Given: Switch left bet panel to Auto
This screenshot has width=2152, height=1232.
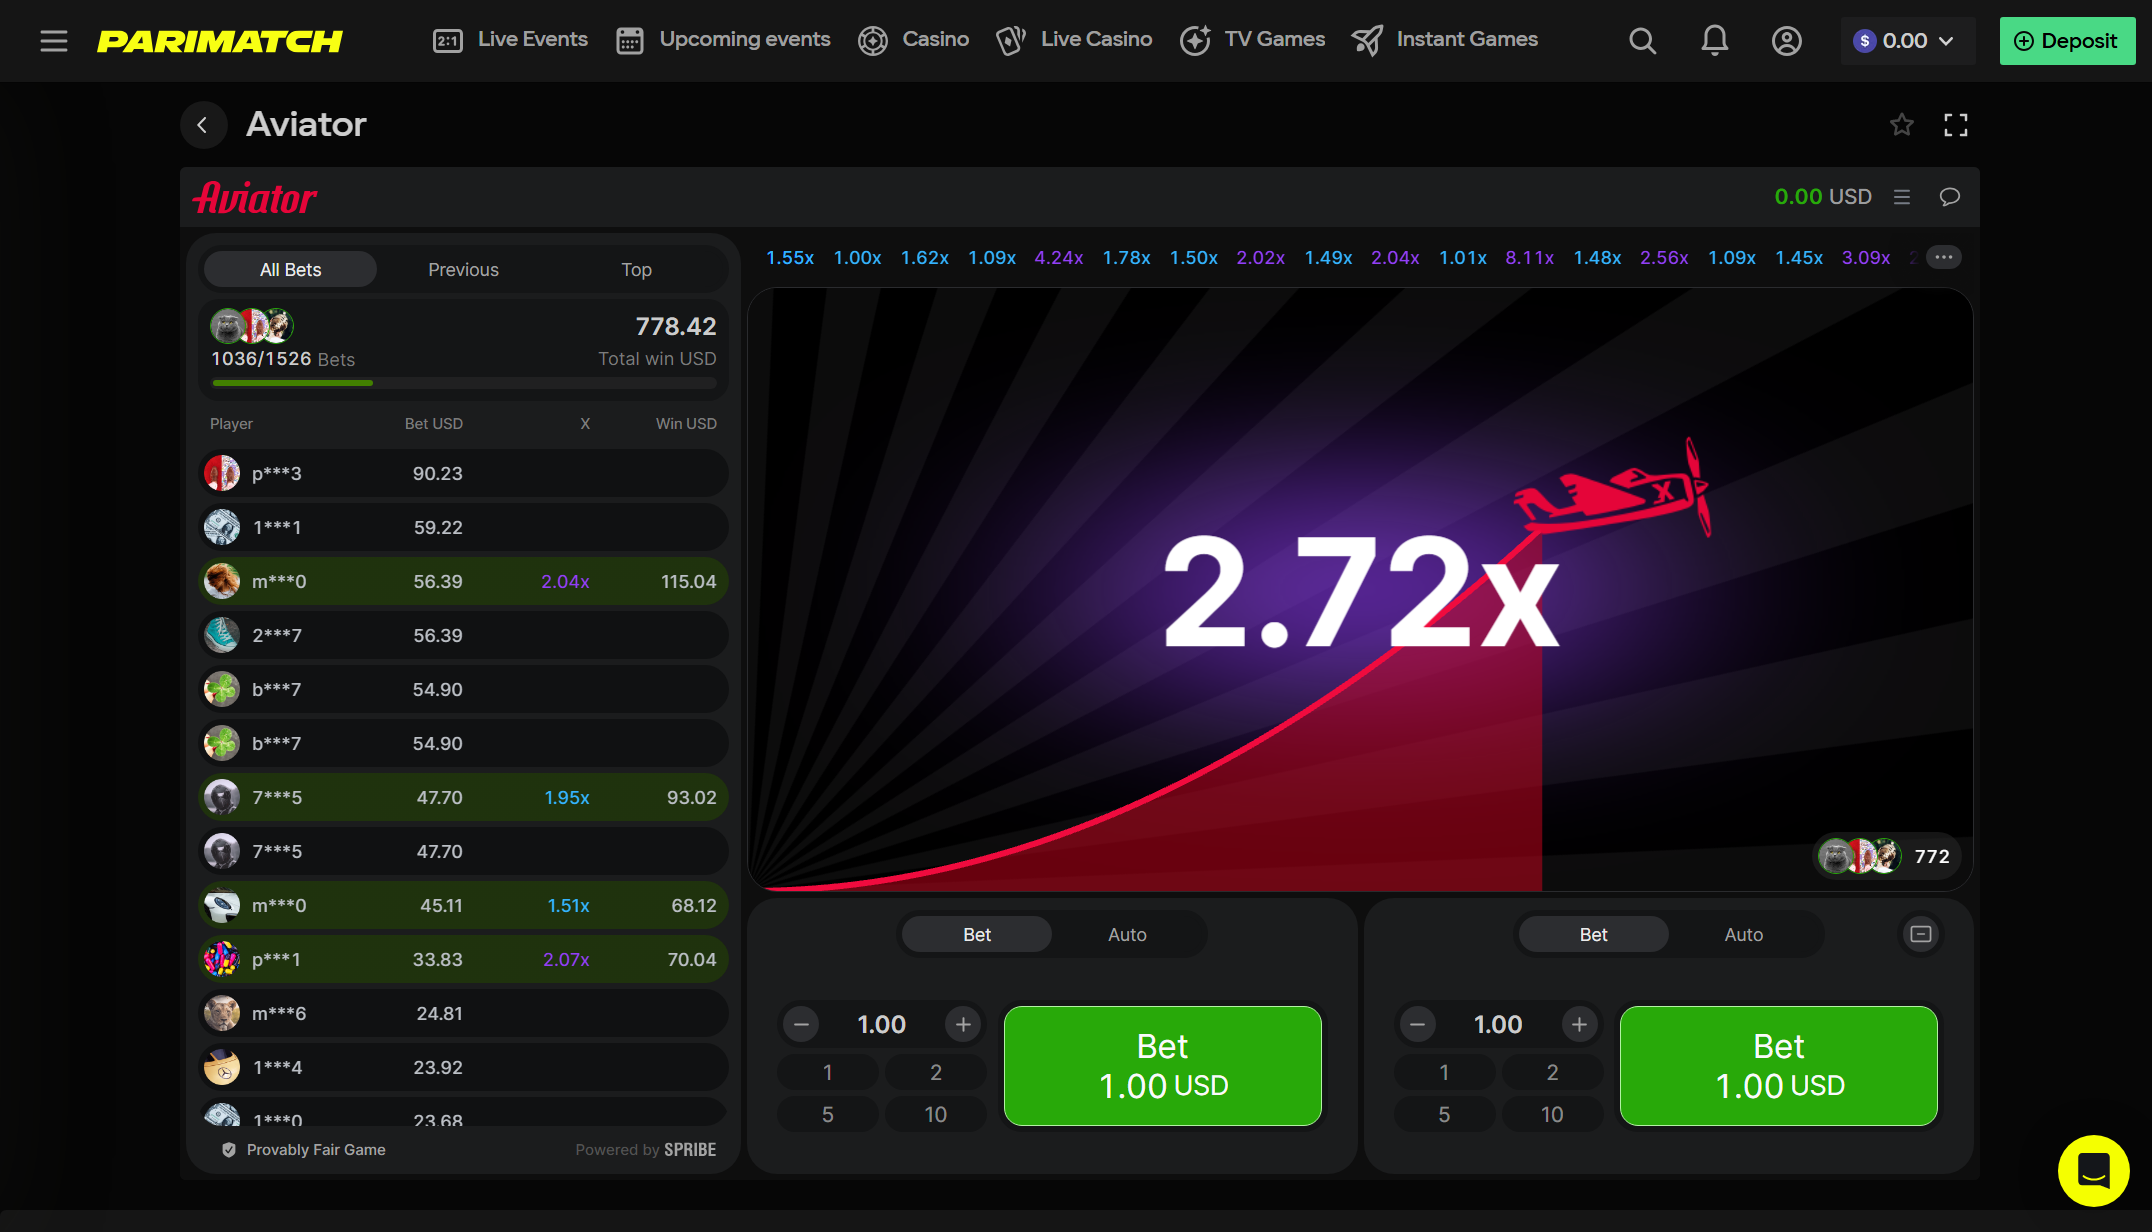Looking at the screenshot, I should coord(1127,934).
